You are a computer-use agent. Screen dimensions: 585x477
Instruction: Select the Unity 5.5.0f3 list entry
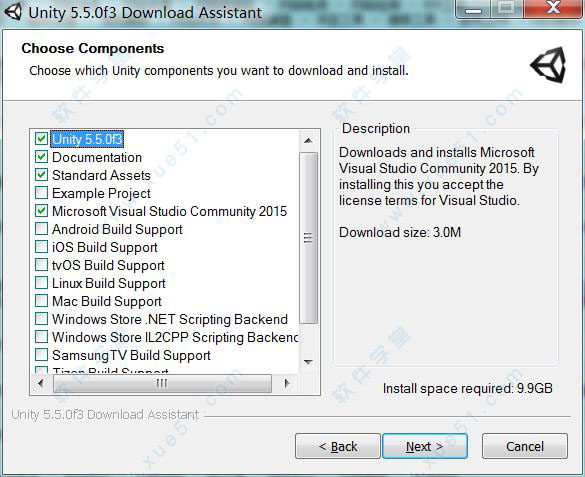(x=87, y=139)
